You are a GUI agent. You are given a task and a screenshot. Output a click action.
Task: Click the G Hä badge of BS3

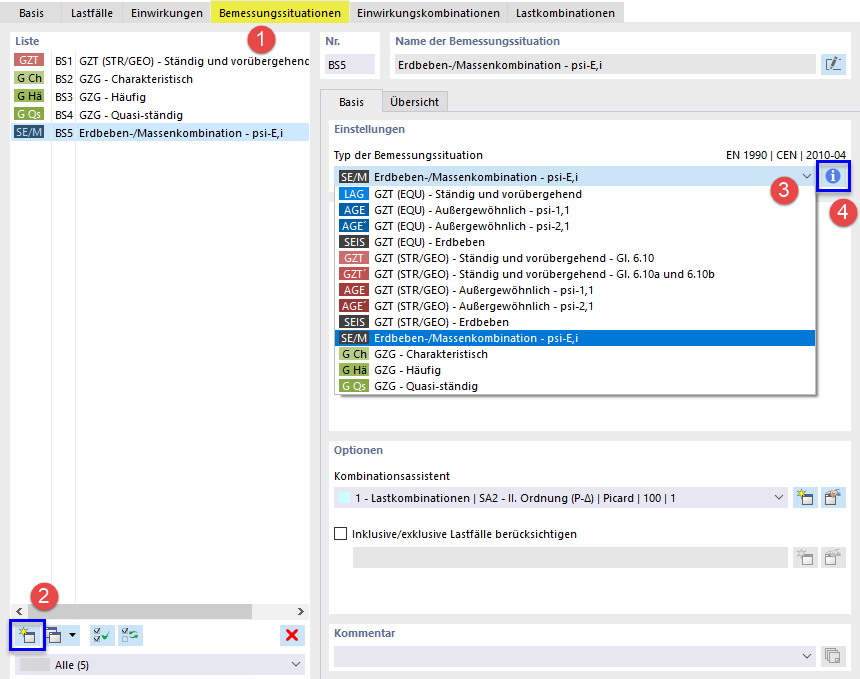29,96
